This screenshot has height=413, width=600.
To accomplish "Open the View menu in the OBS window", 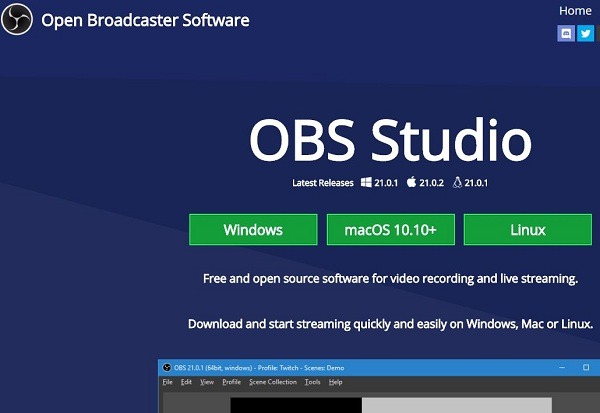I will point(207,382).
